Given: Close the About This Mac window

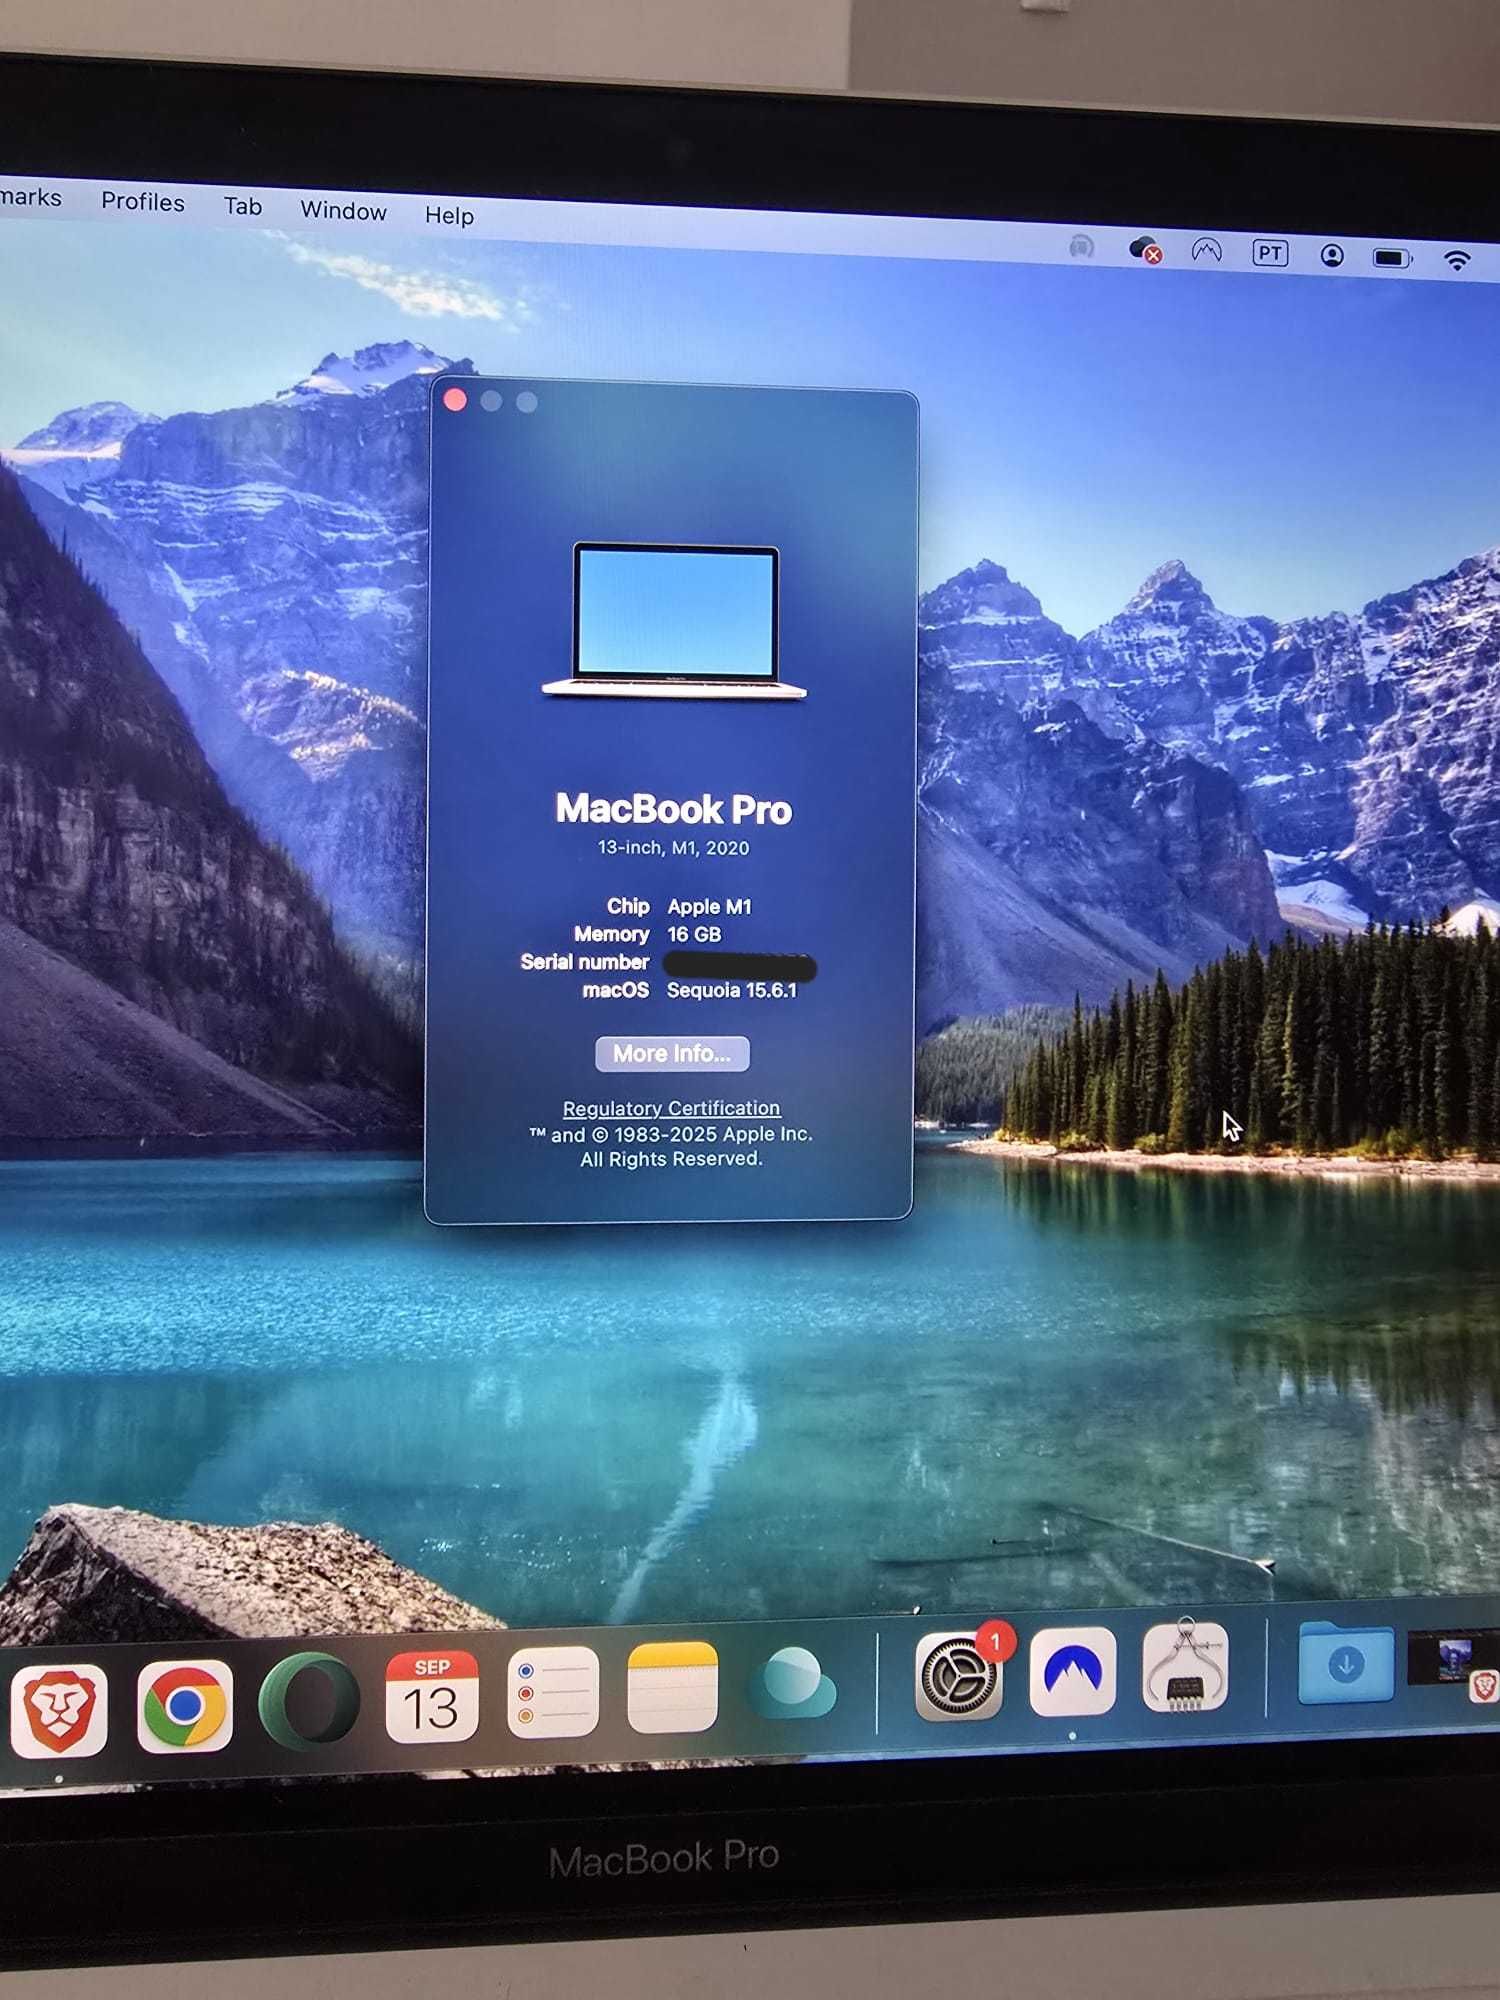Looking at the screenshot, I should [x=455, y=400].
